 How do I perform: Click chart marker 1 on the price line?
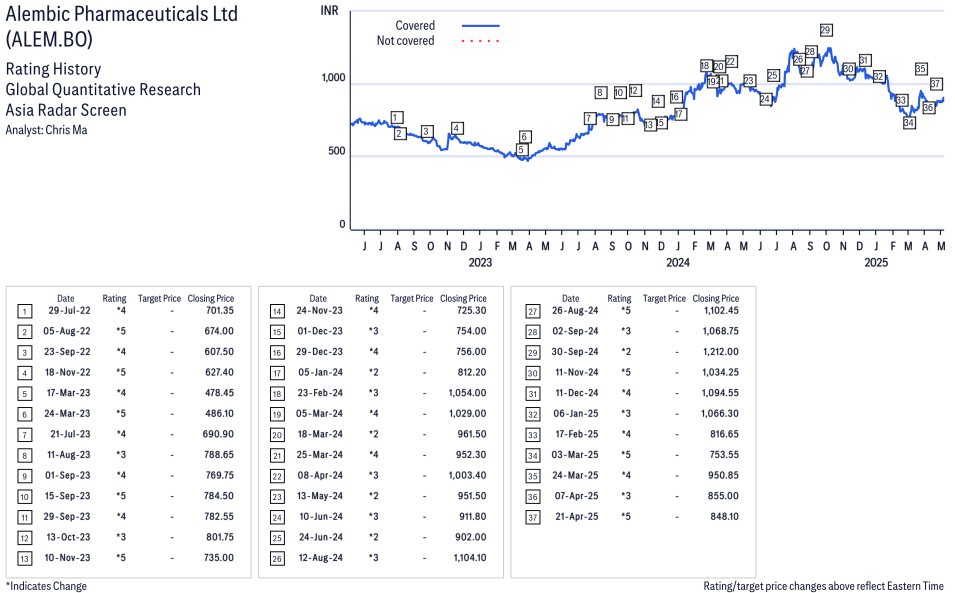coord(396,118)
